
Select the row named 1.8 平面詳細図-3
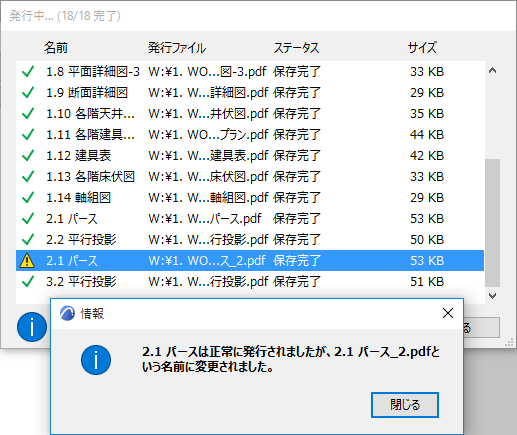pos(250,71)
